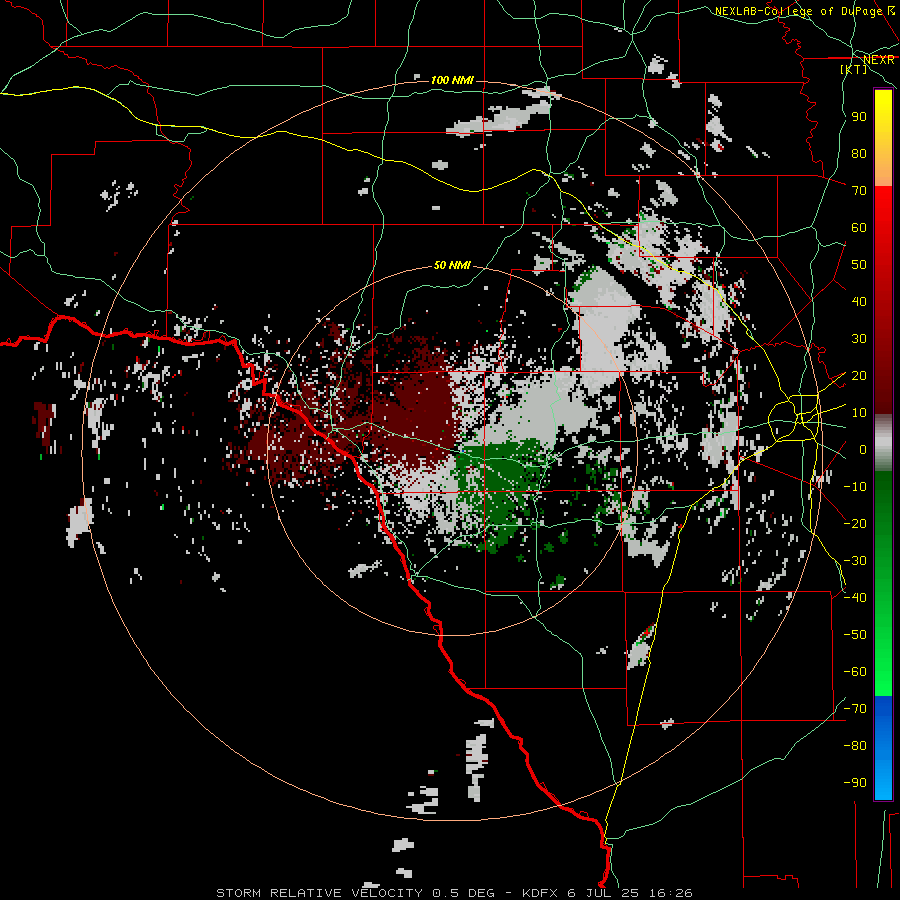Click the "-70" scale label
This screenshot has width=900, height=900.
855,709
